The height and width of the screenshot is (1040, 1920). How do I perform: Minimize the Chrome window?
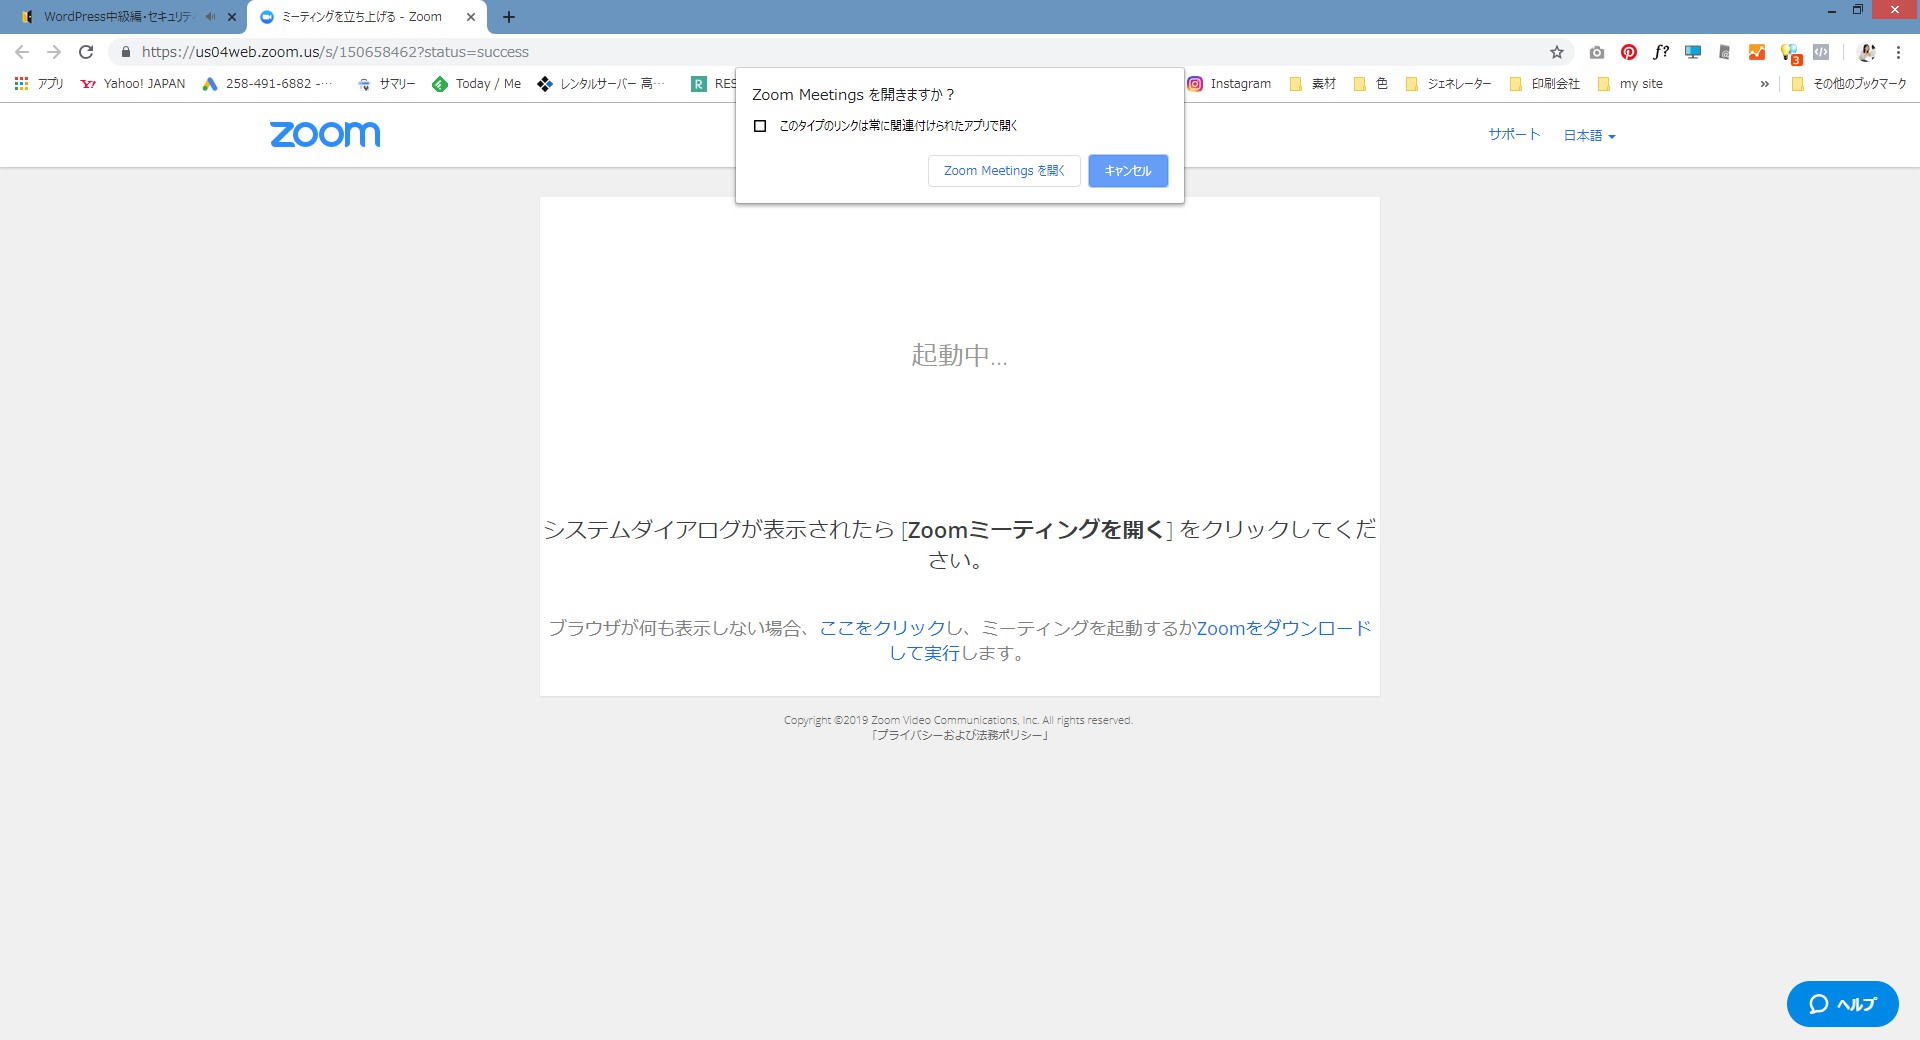point(1832,11)
